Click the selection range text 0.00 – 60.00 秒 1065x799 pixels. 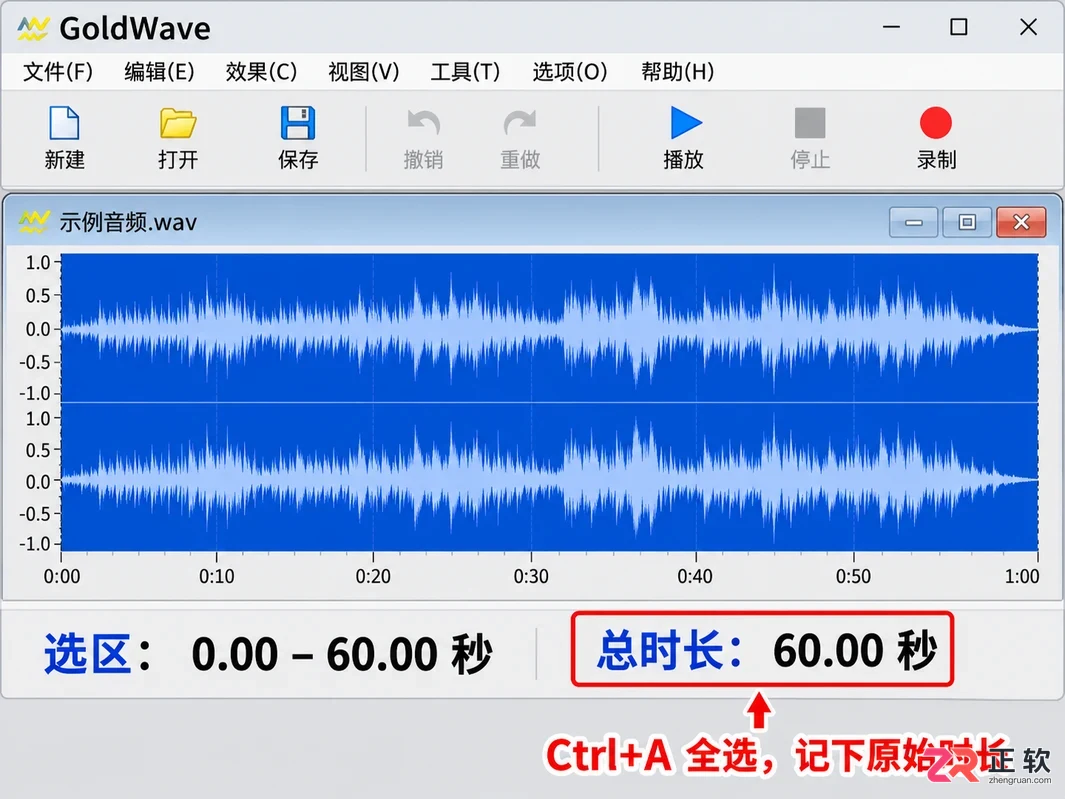(342, 654)
